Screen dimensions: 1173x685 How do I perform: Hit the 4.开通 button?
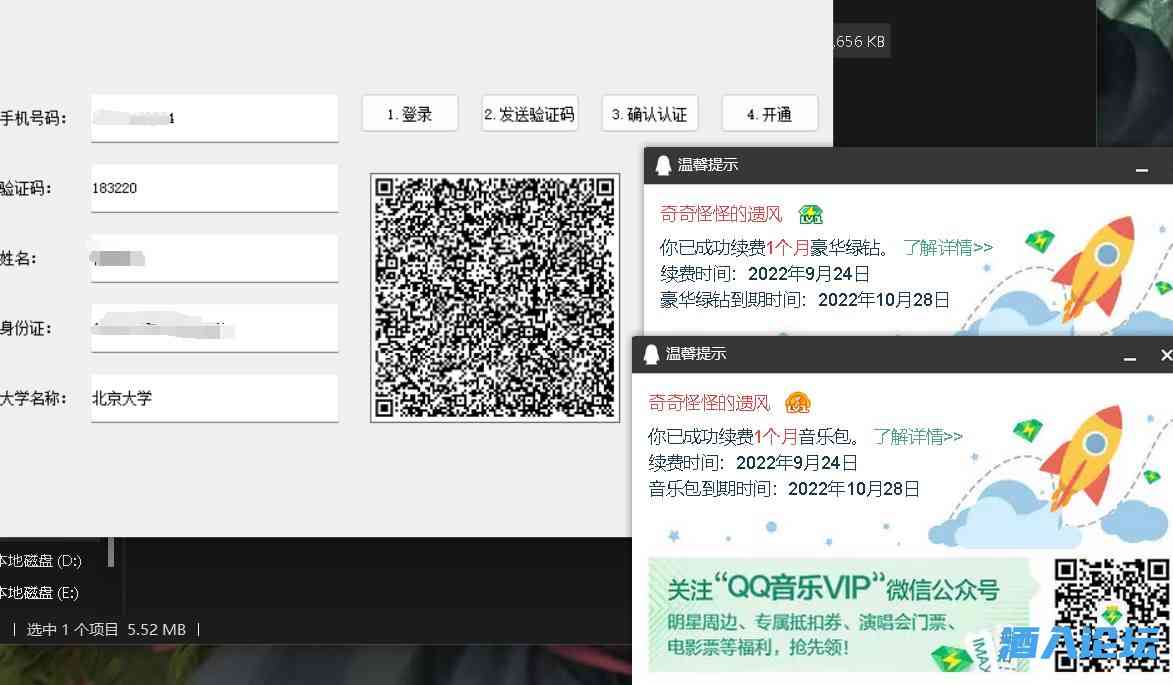click(x=769, y=114)
